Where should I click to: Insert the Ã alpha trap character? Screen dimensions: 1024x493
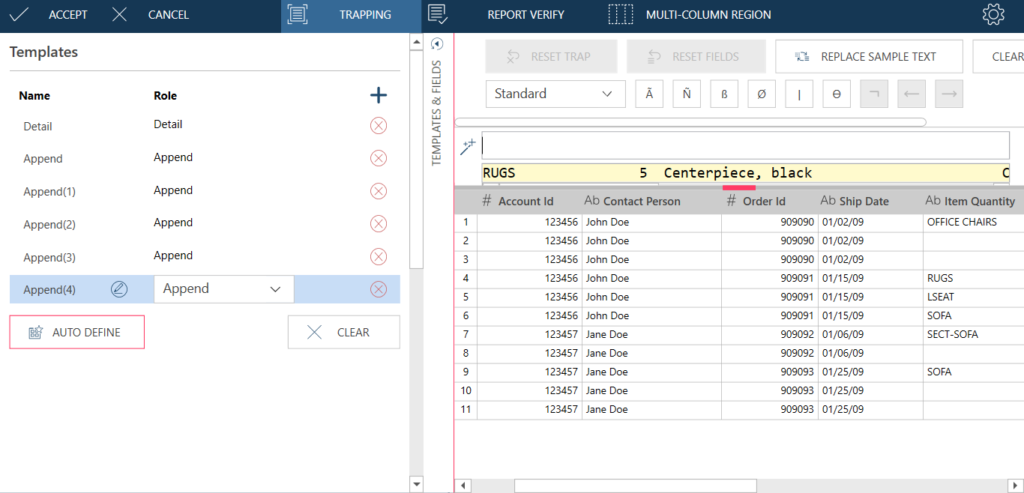[650, 94]
